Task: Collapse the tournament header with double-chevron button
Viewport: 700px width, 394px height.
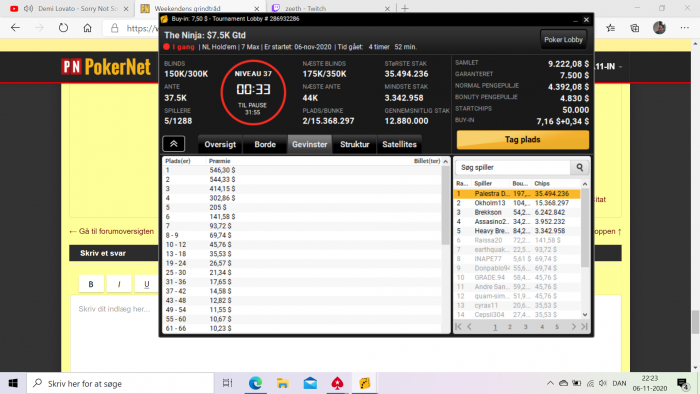Action: (174, 144)
